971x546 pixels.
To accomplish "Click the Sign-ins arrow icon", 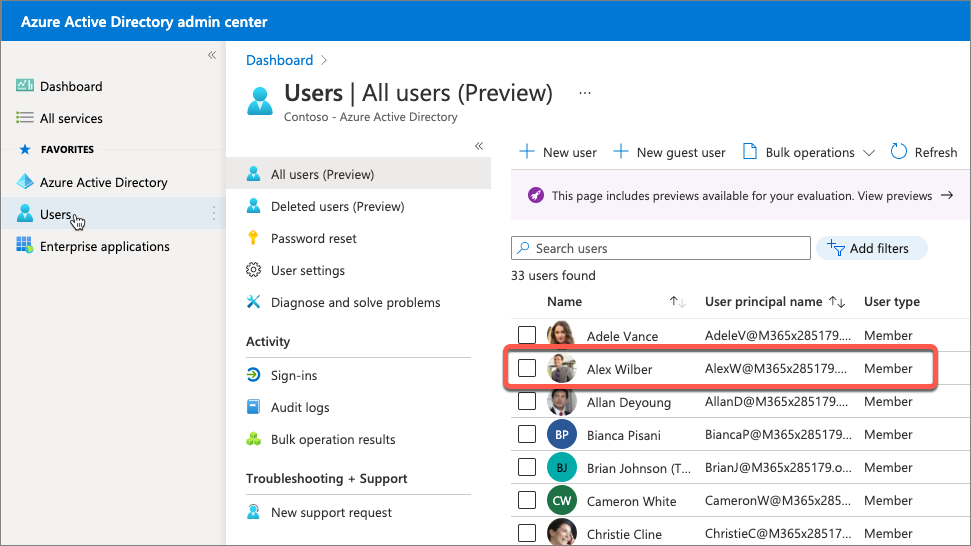I will [x=253, y=375].
